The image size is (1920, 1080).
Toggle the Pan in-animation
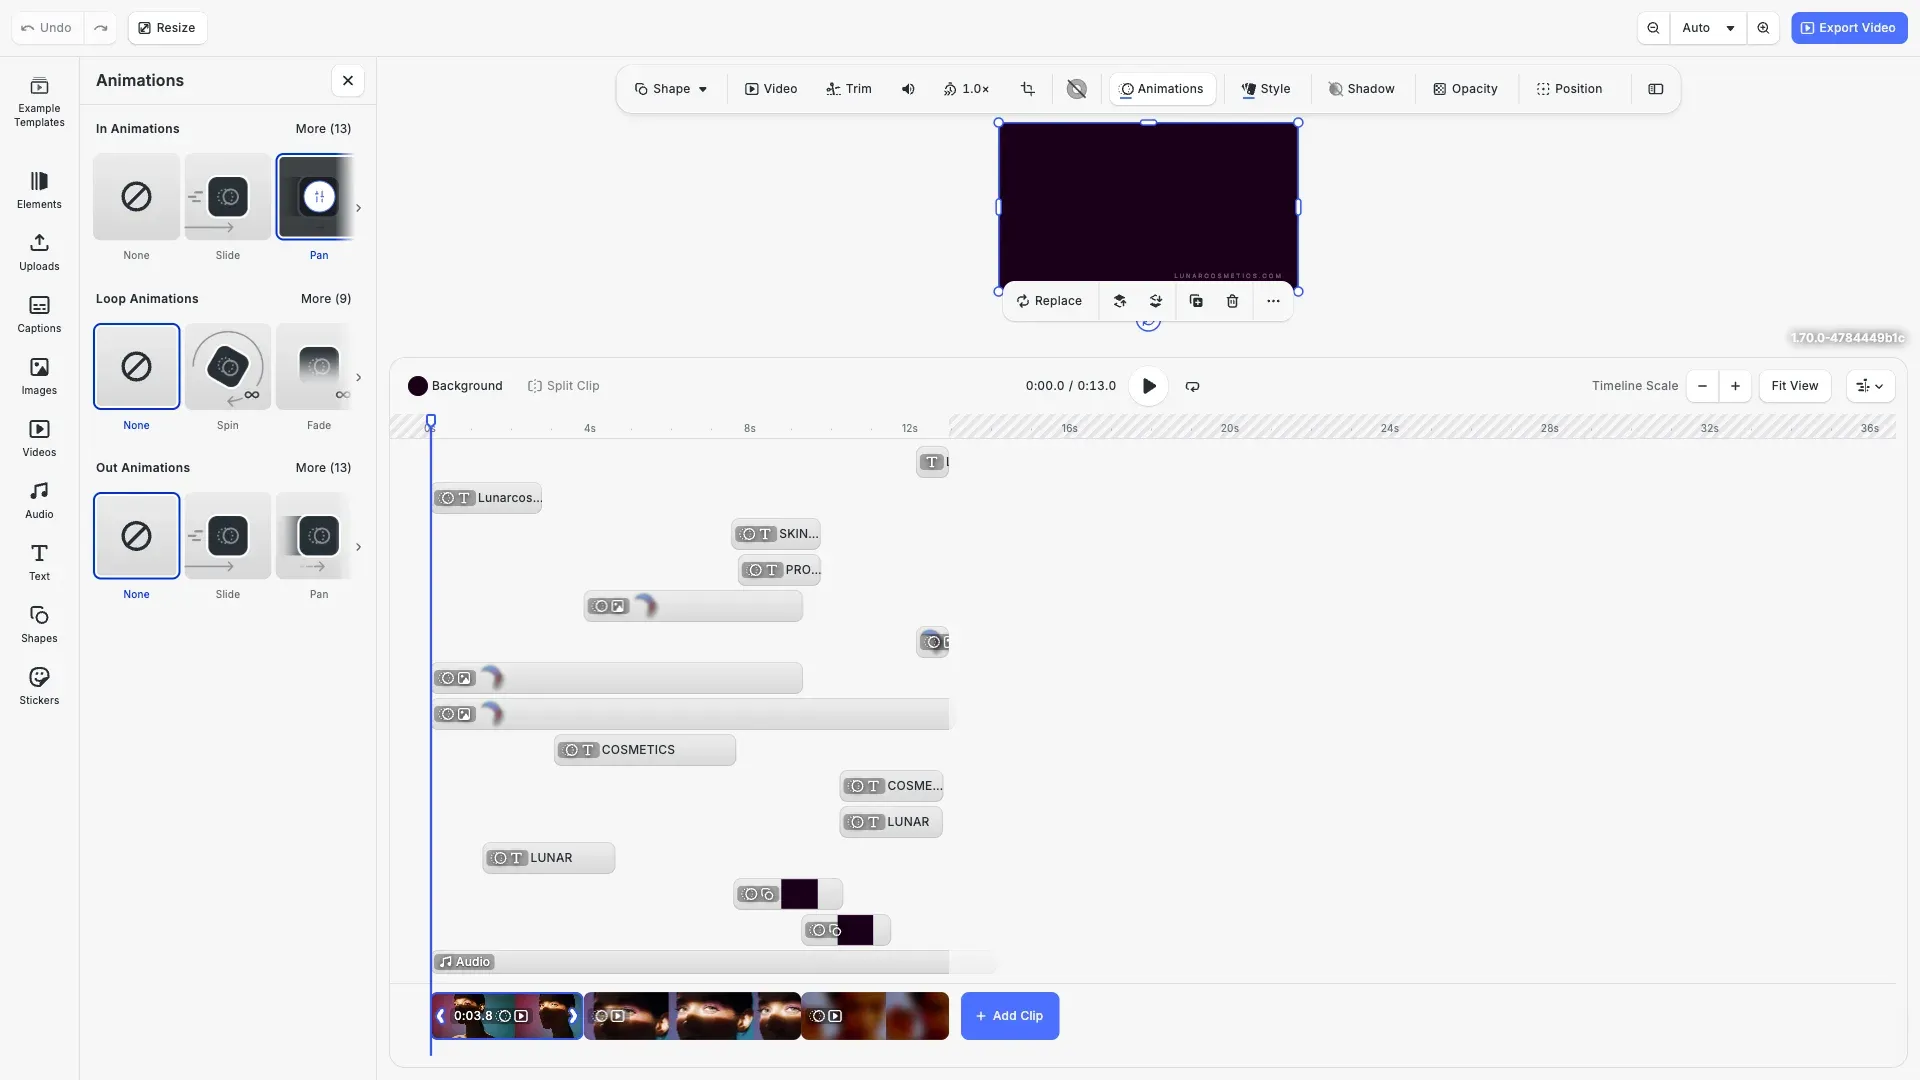(x=318, y=197)
